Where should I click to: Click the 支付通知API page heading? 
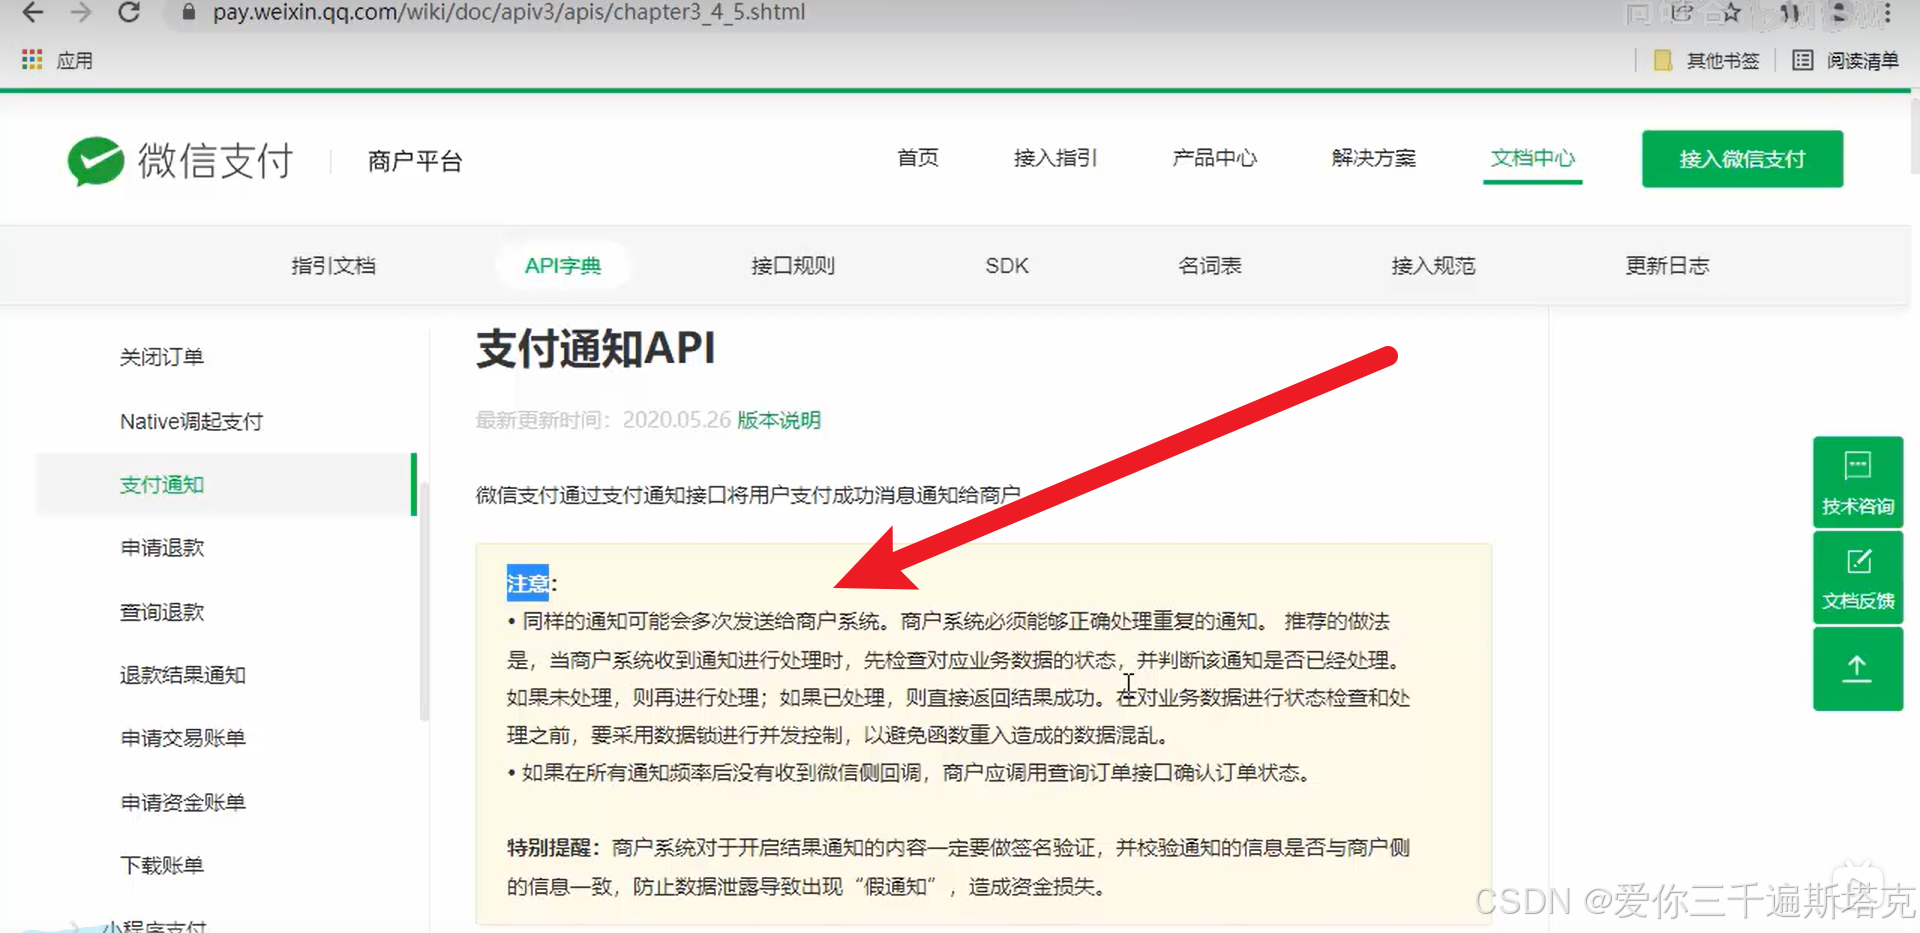[x=596, y=349]
